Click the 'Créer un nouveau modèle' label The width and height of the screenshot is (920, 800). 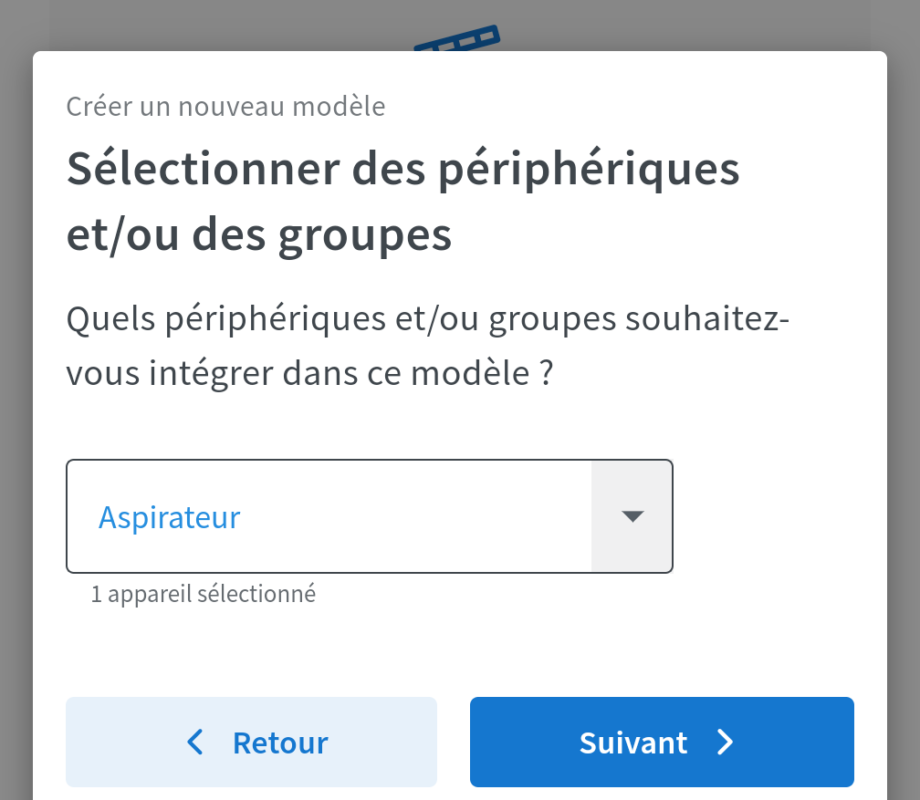pos(225,106)
